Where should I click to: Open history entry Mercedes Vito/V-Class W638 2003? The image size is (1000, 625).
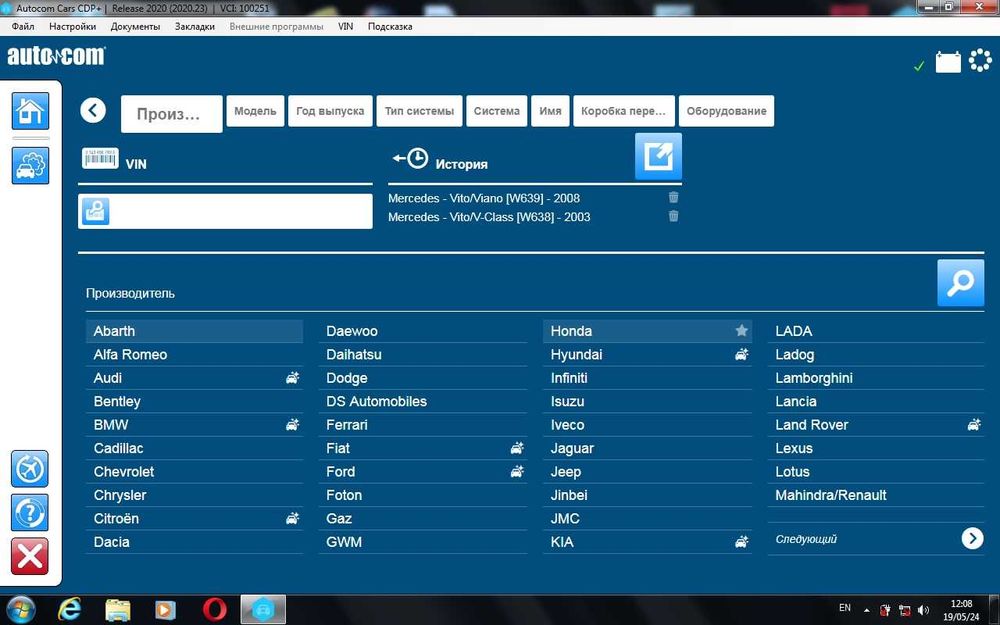pyautogui.click(x=489, y=217)
